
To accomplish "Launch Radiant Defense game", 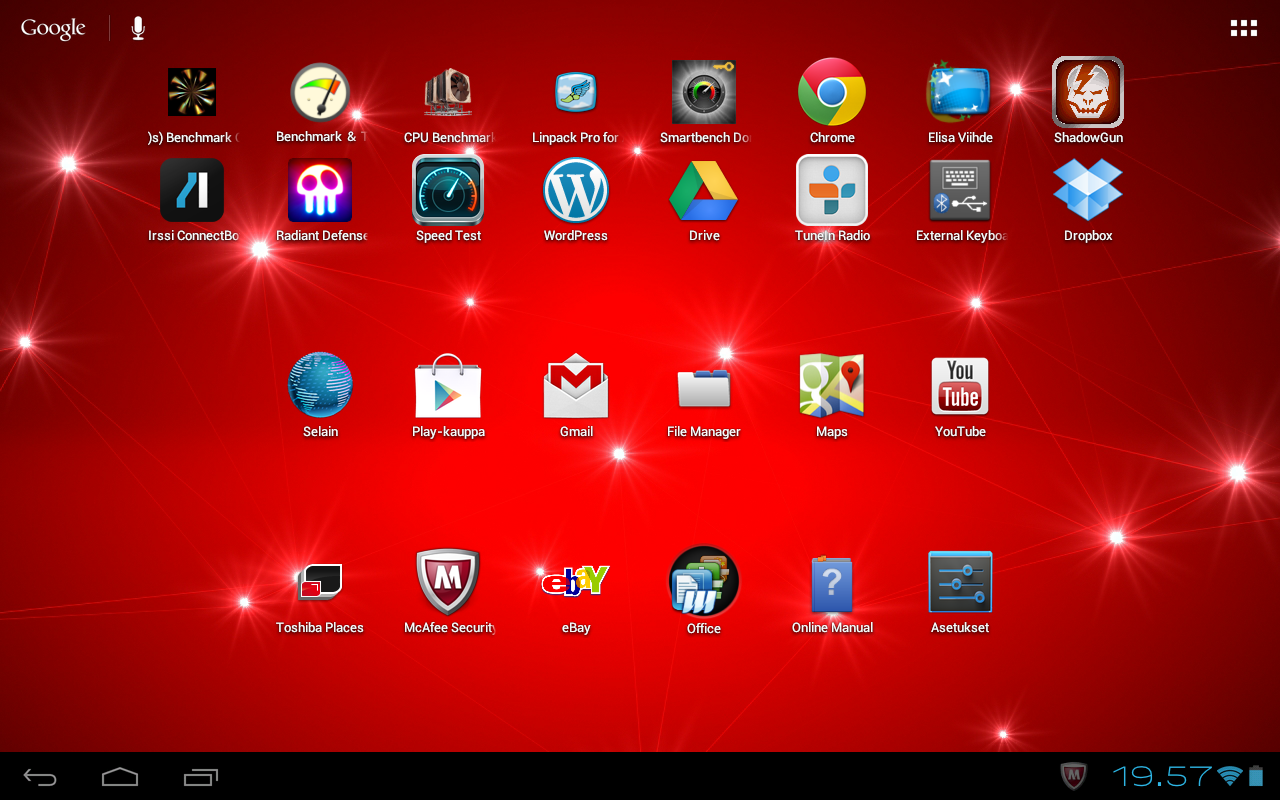I will coord(320,190).
